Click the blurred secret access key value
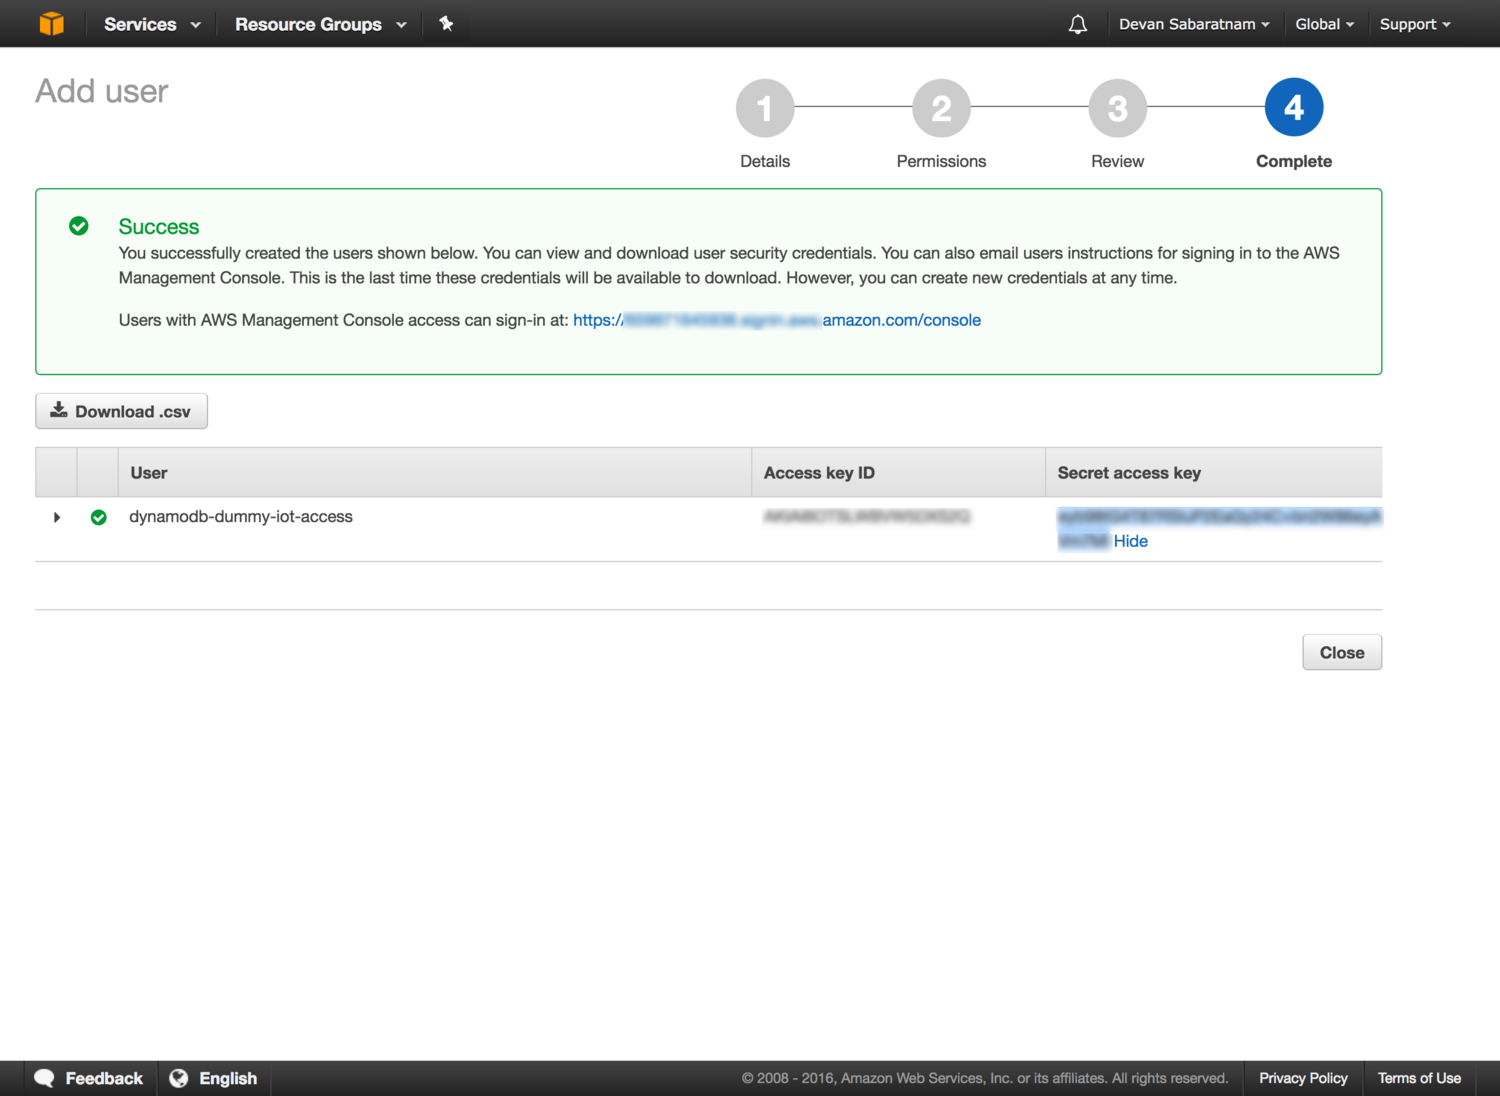 click(x=1219, y=528)
